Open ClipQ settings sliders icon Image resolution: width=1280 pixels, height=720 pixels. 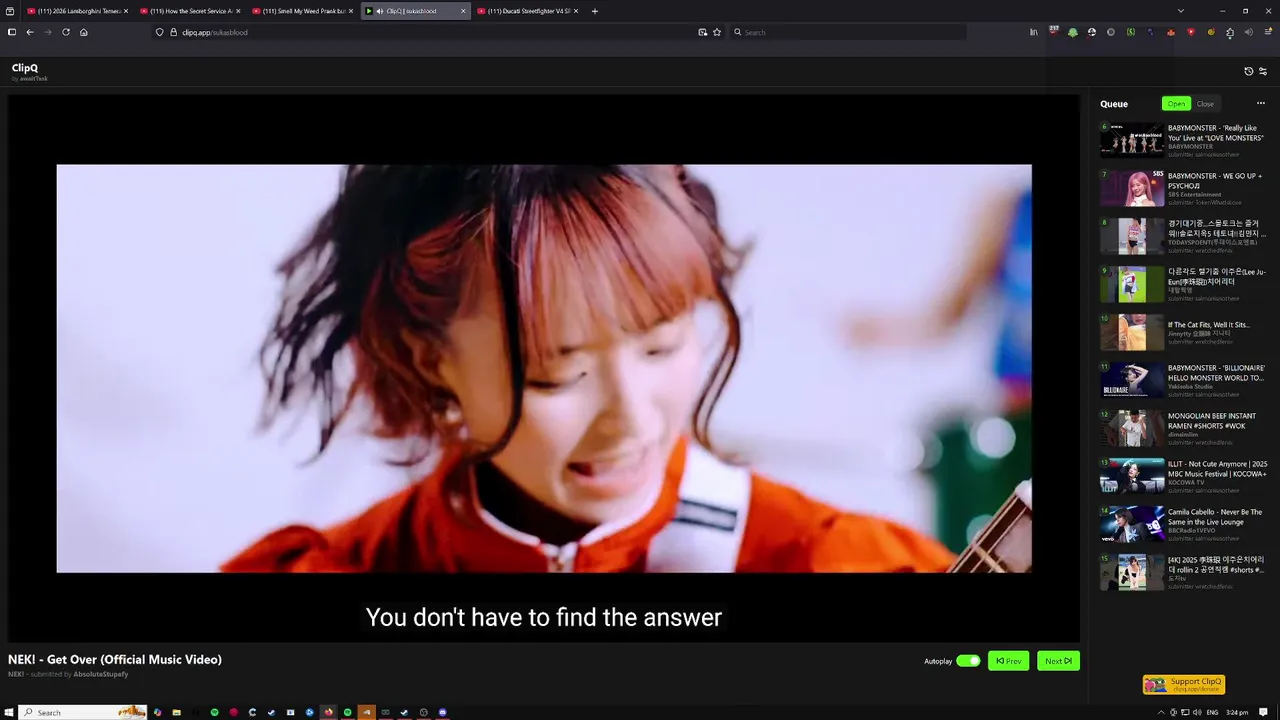tap(1263, 71)
